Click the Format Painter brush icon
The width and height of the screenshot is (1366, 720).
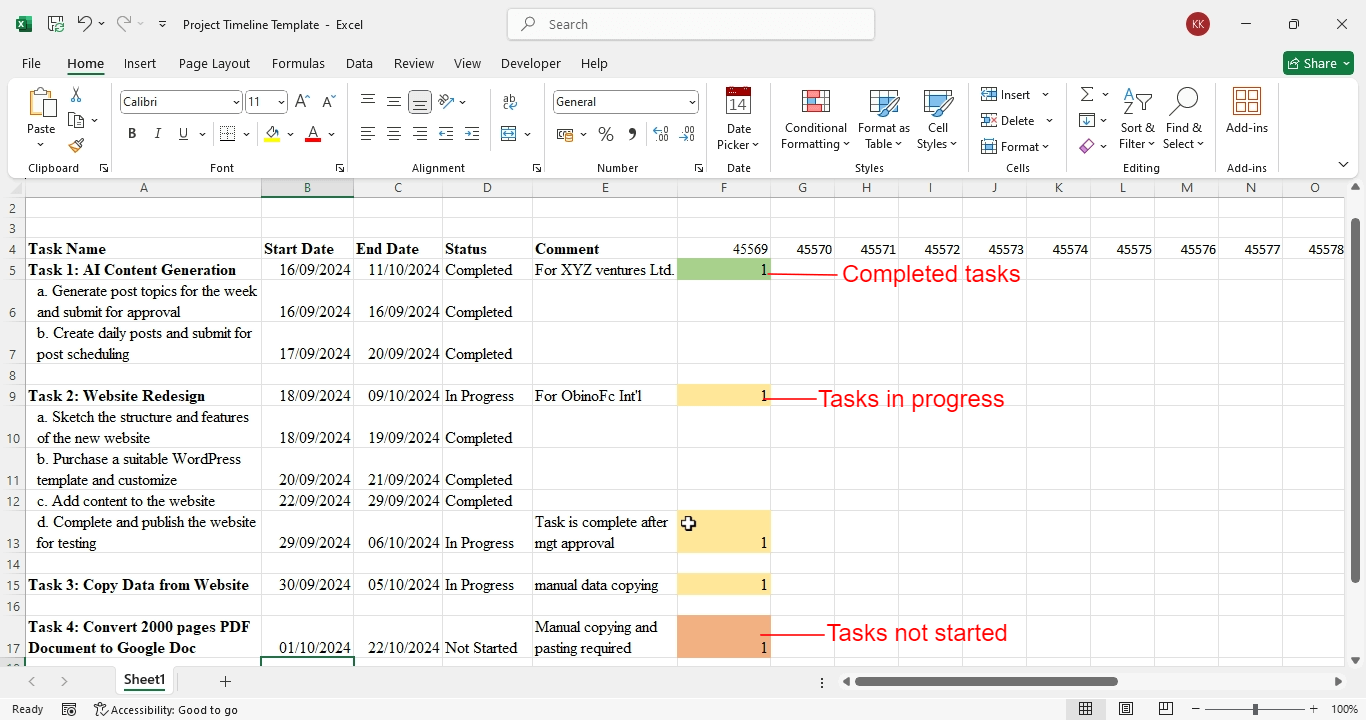[76, 145]
